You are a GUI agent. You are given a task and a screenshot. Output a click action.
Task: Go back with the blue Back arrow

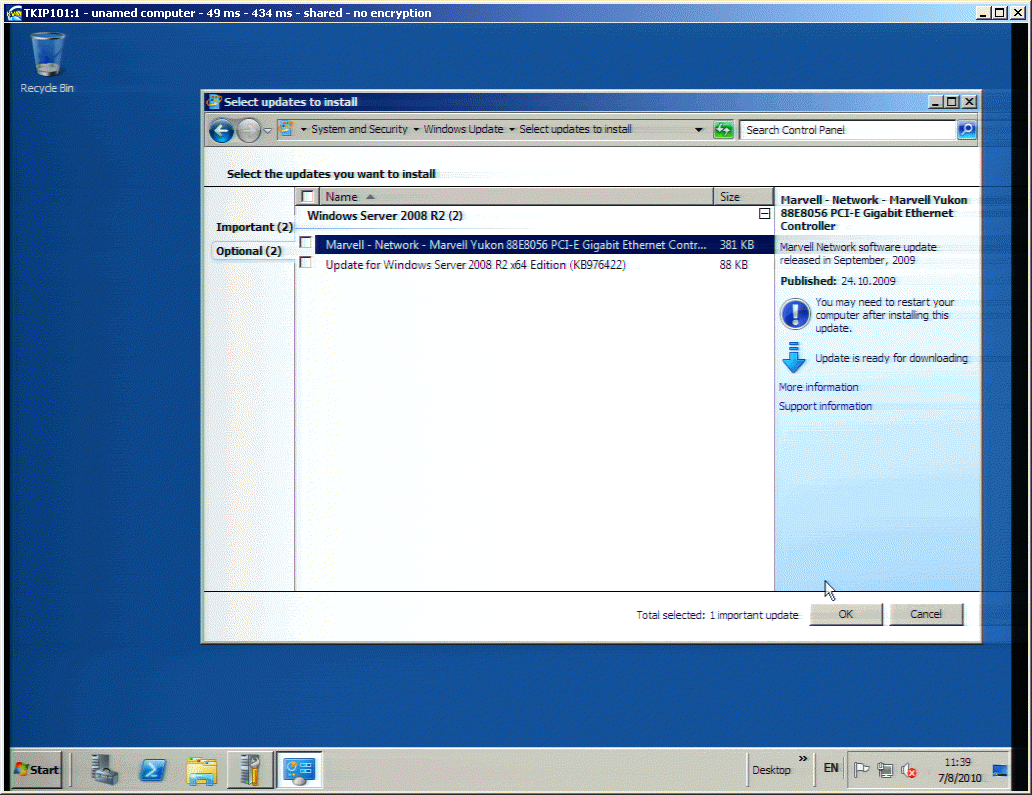coord(222,130)
